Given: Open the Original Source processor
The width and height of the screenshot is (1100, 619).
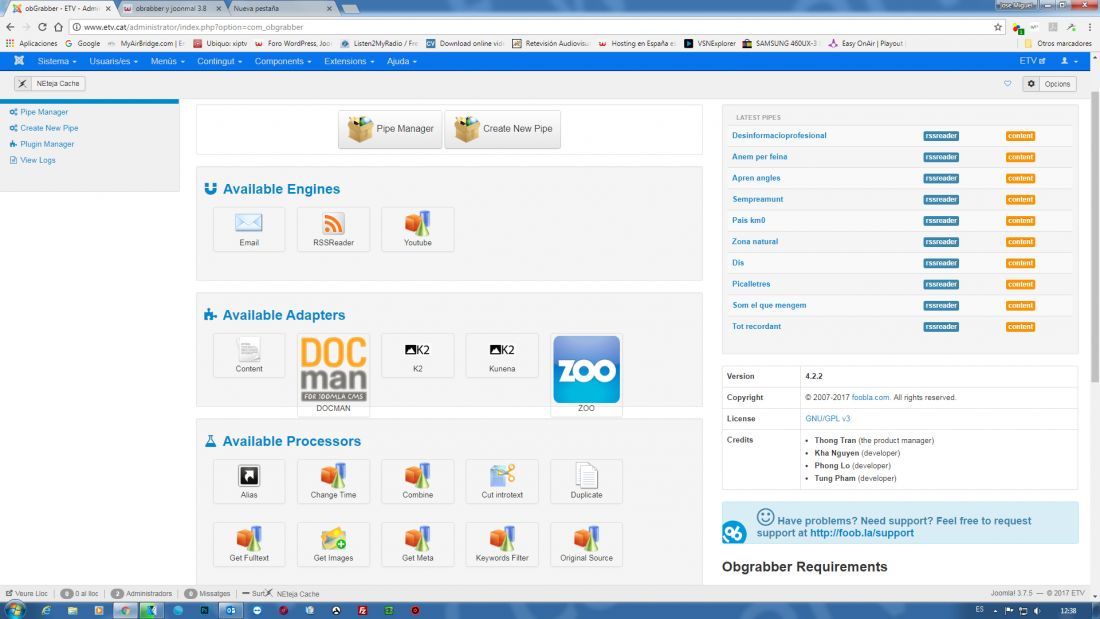Looking at the screenshot, I should pyautogui.click(x=586, y=545).
